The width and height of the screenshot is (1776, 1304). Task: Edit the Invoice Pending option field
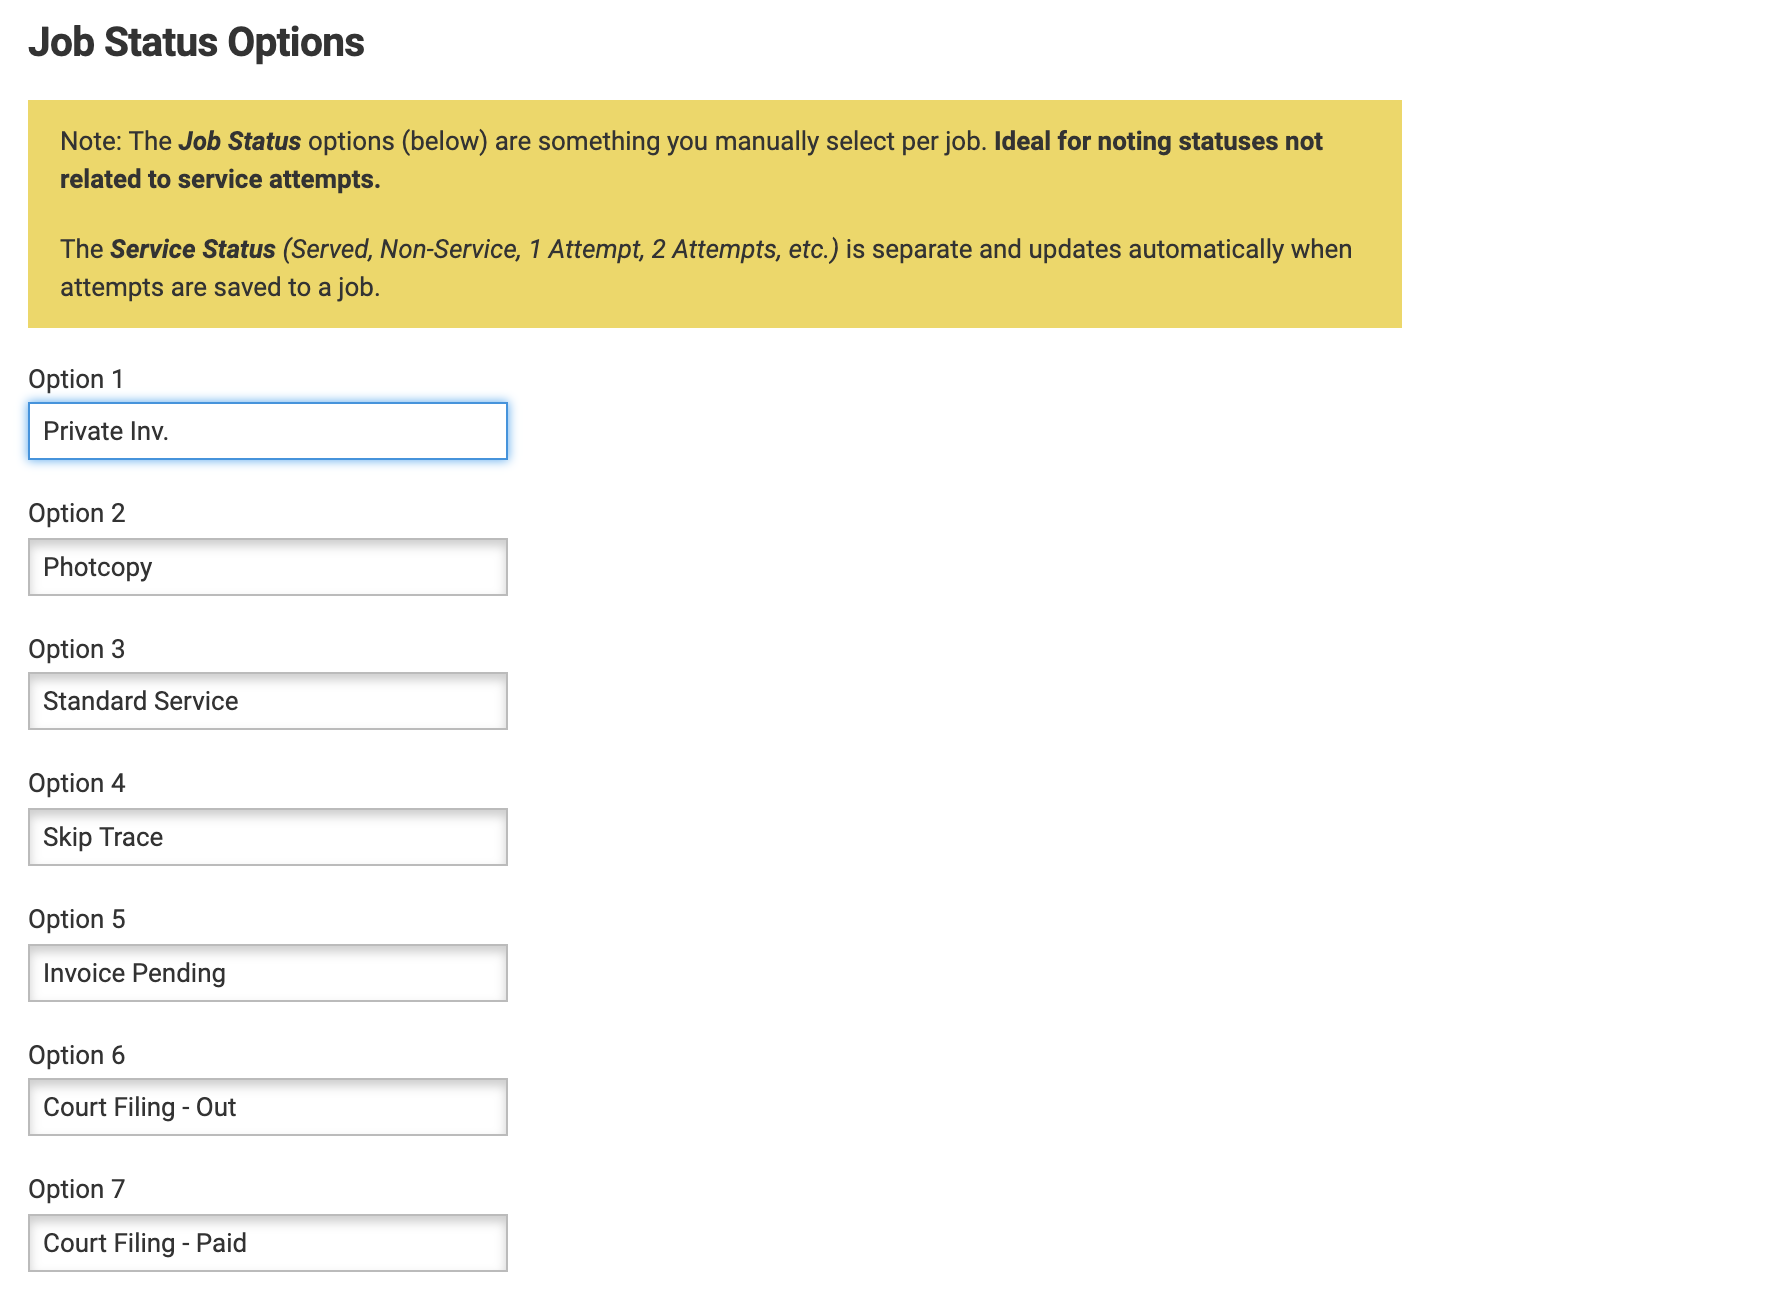(267, 973)
